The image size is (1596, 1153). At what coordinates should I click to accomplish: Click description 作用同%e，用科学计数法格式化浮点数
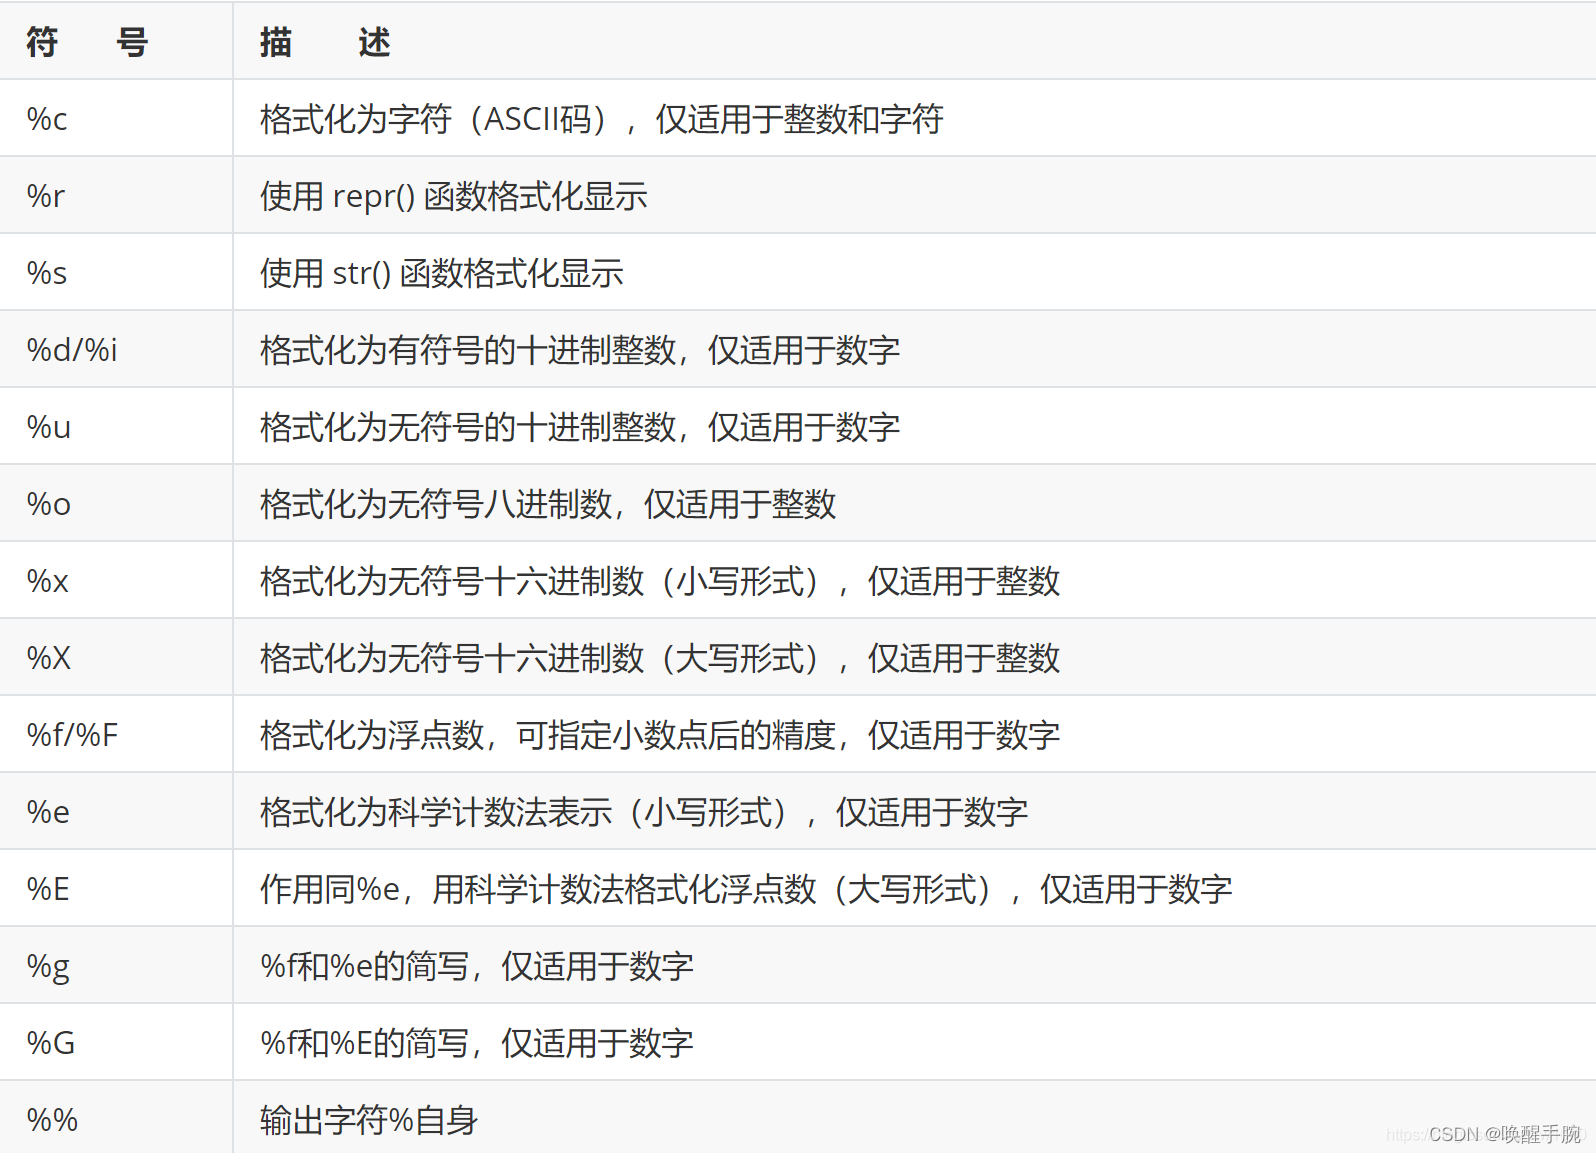[539, 889]
